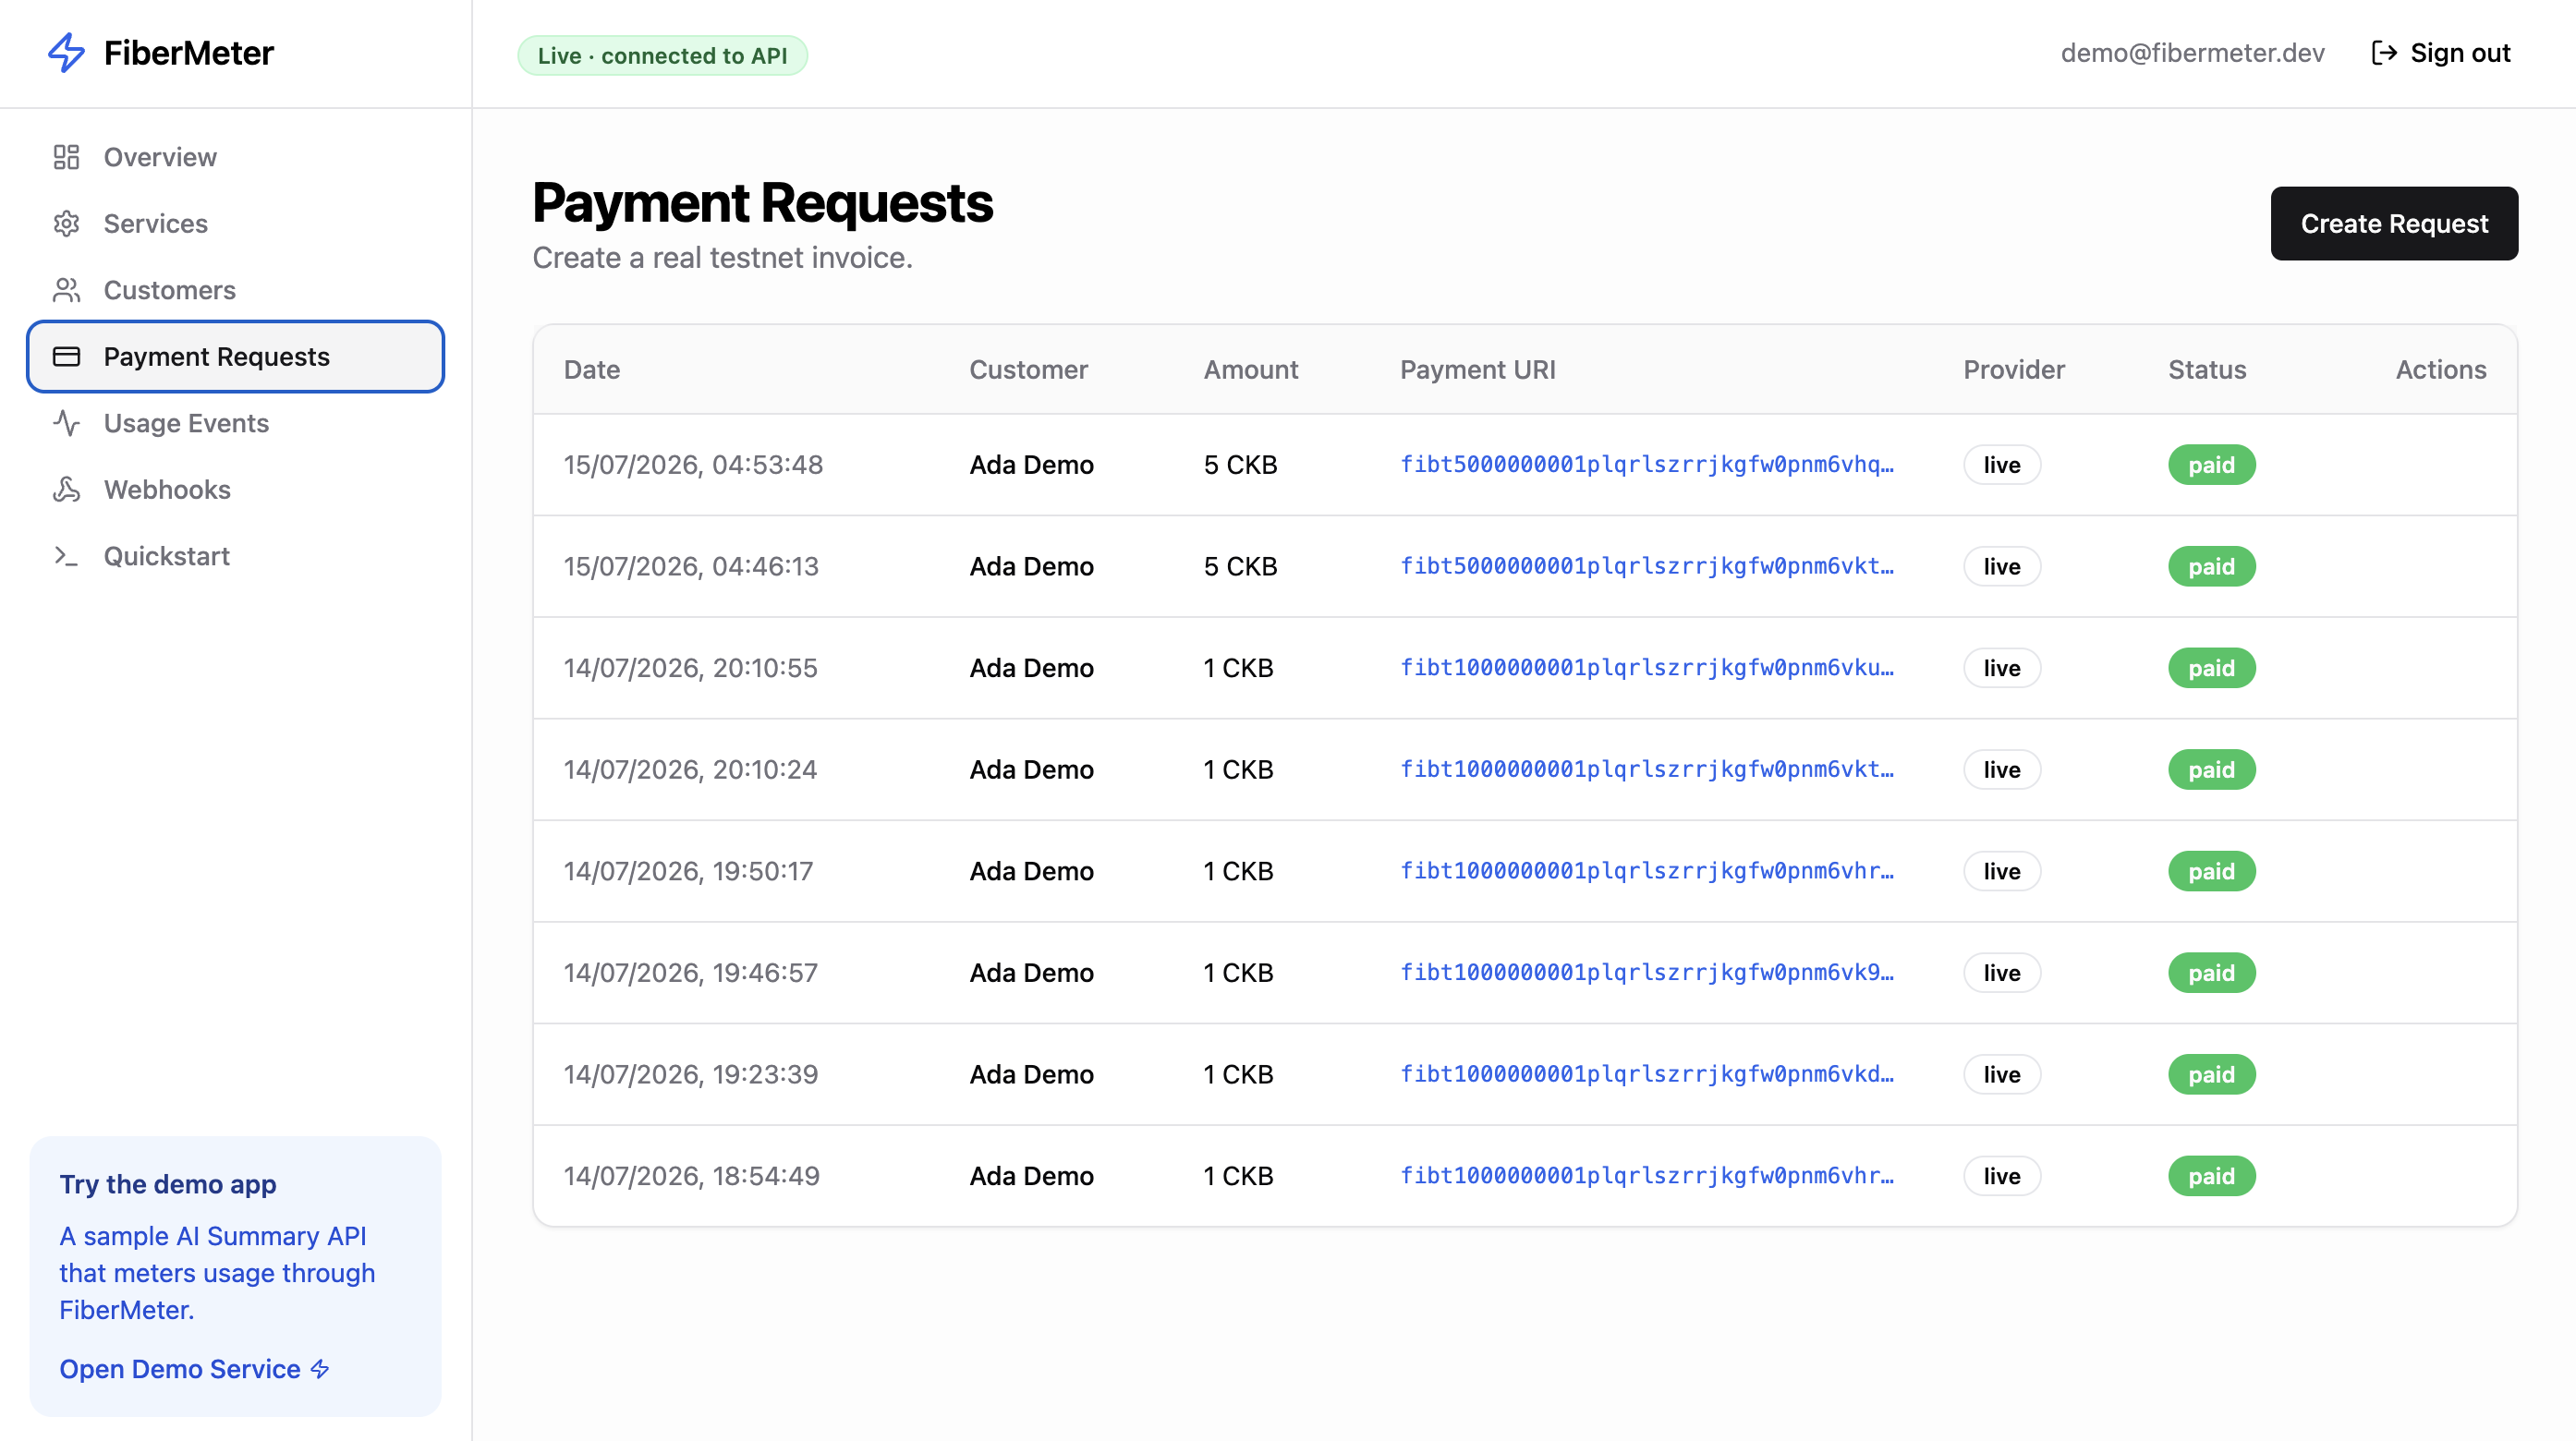Click live provider badge in 19:23:39 row
Viewport: 2576px width, 1441px height.
2002,1074
